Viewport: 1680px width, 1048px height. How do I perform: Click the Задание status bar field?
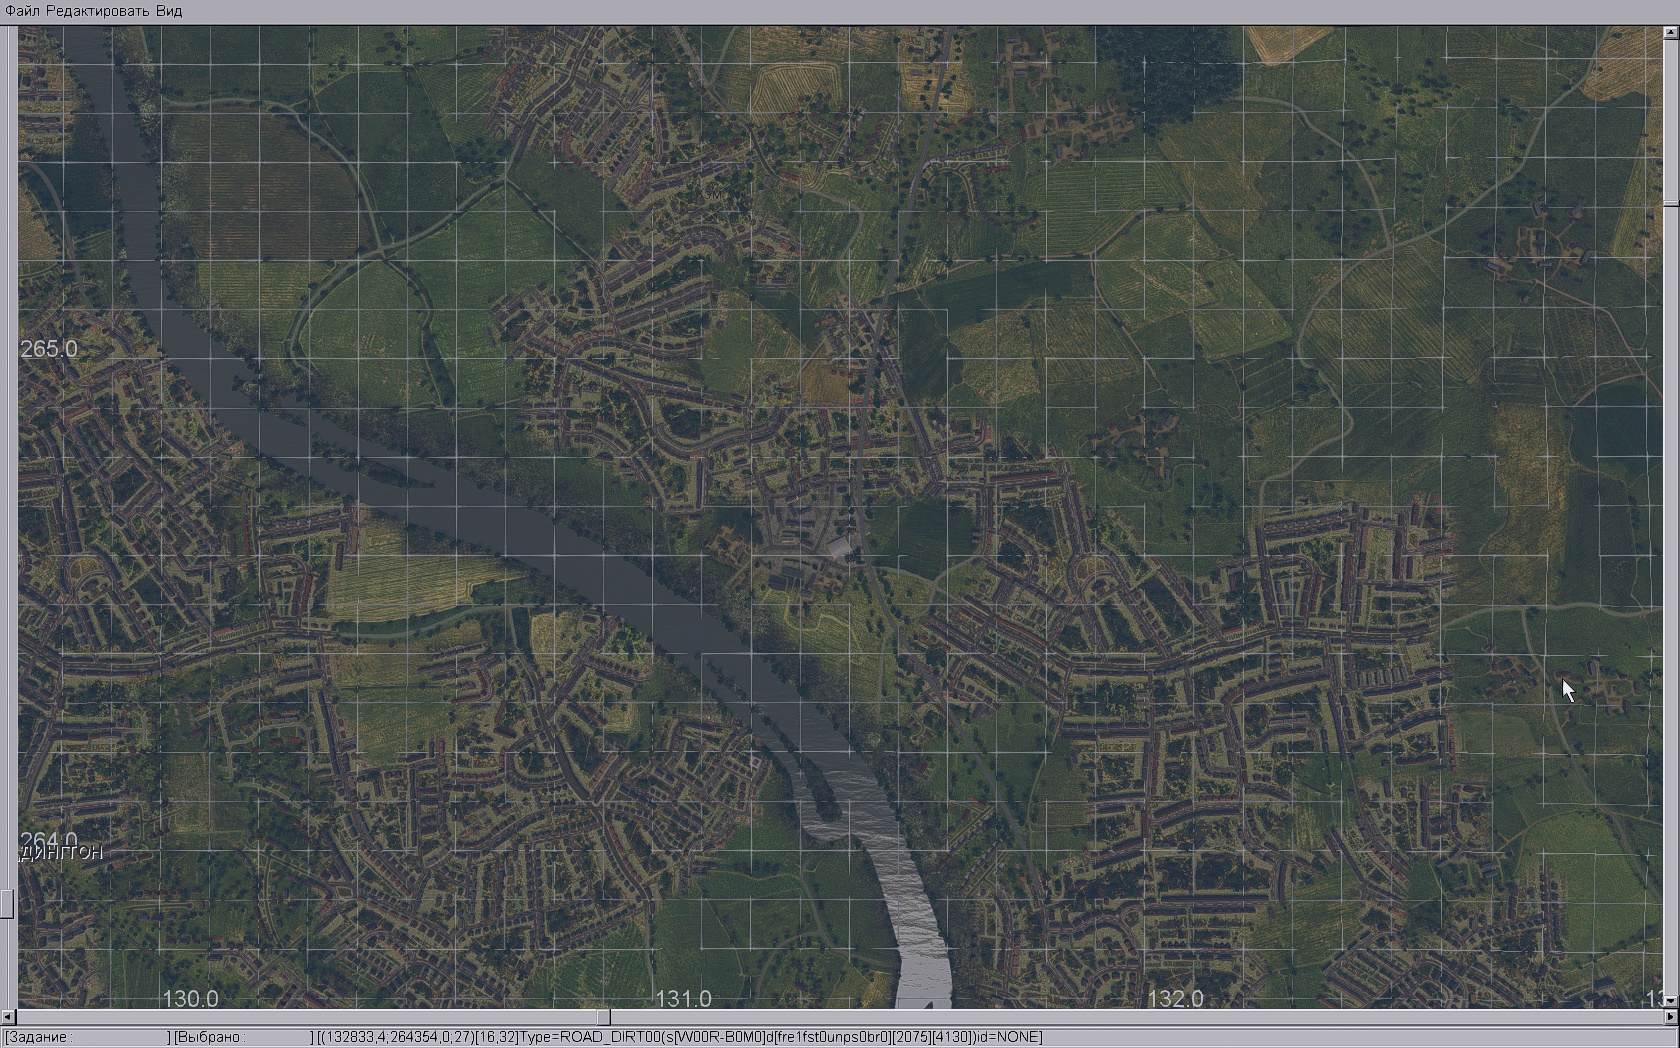pyautogui.click(x=87, y=1037)
